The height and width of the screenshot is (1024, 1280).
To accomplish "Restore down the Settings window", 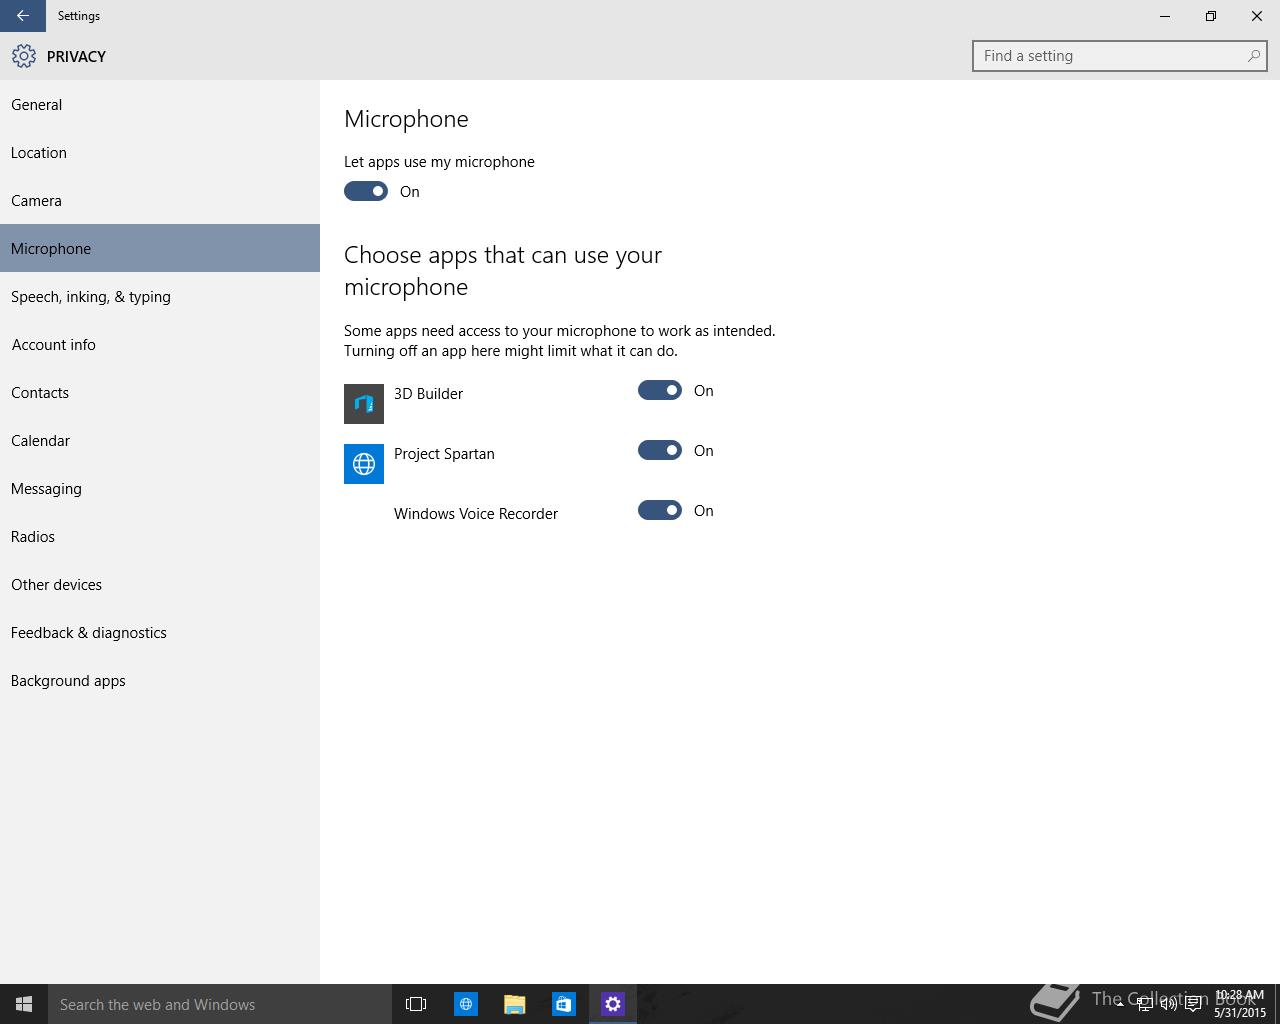I will (x=1211, y=16).
